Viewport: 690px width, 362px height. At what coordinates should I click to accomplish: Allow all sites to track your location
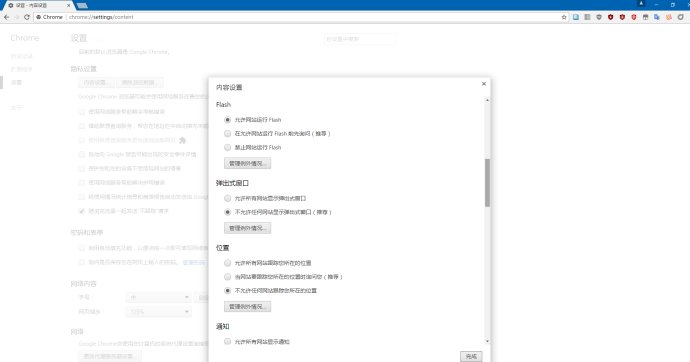228,263
